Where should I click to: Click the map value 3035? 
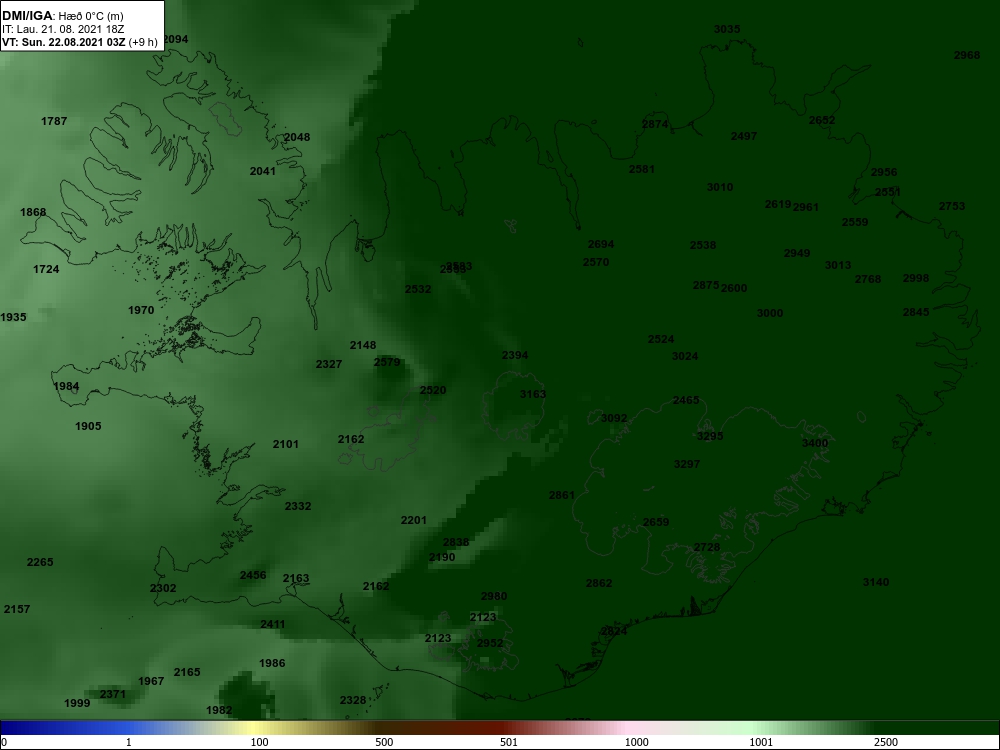coord(727,29)
